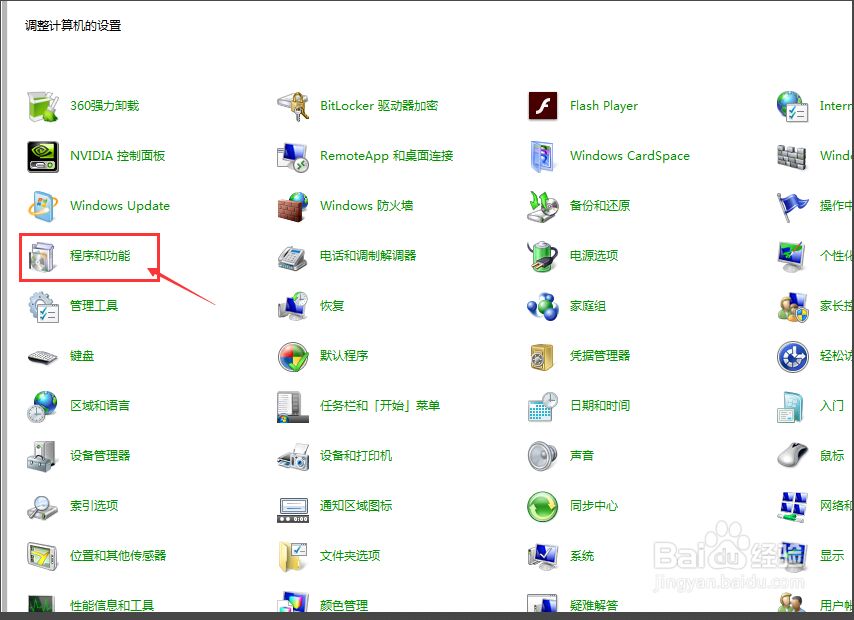Select the 声音 speaker icon

click(x=542, y=456)
